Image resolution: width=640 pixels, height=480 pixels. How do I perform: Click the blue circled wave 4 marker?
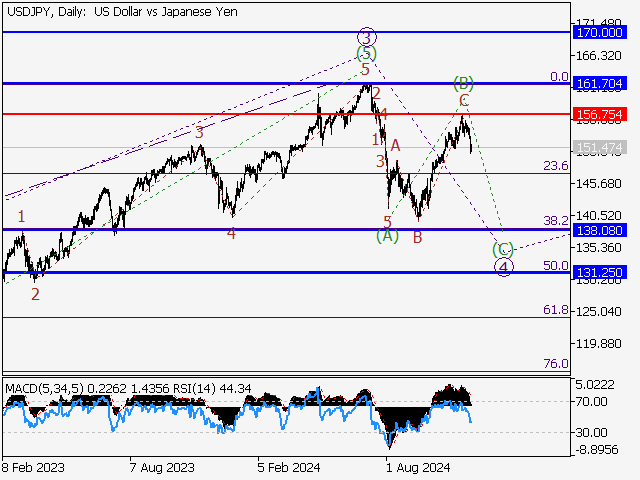coord(504,267)
